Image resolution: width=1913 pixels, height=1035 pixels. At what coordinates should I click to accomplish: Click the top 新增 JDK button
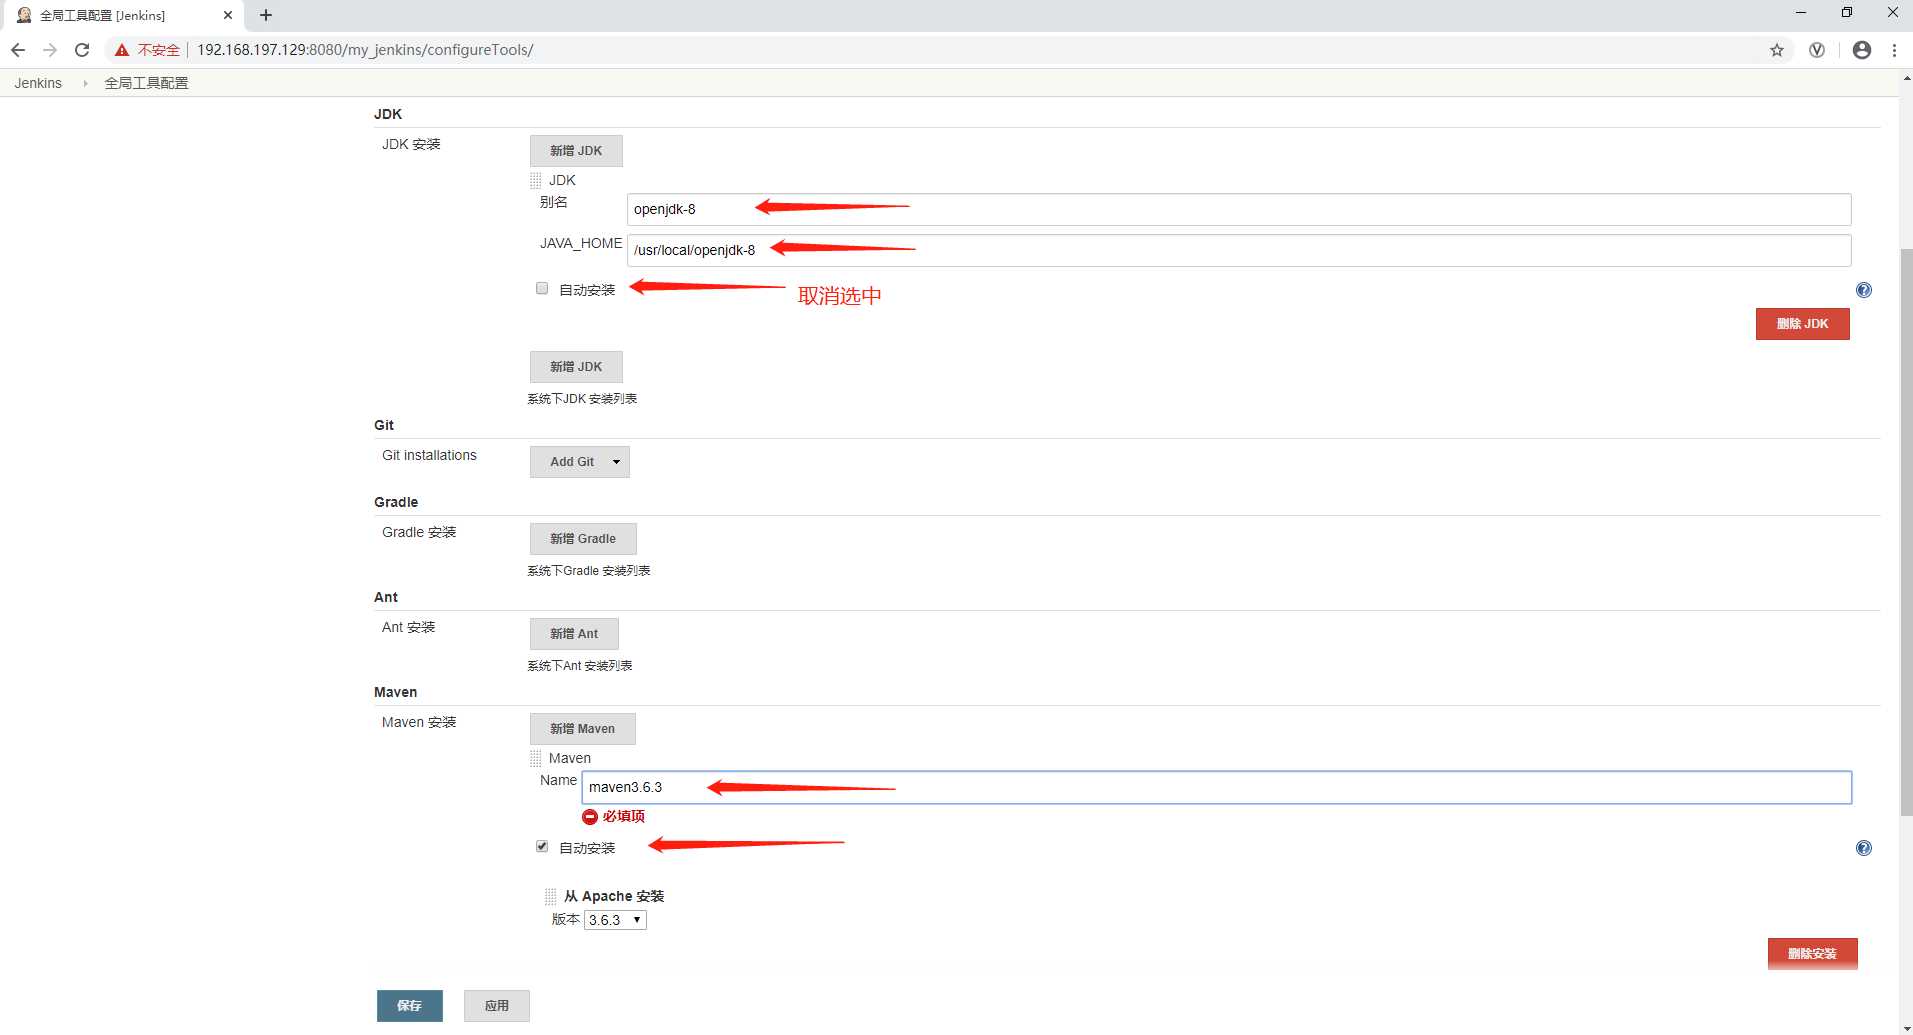pyautogui.click(x=576, y=151)
